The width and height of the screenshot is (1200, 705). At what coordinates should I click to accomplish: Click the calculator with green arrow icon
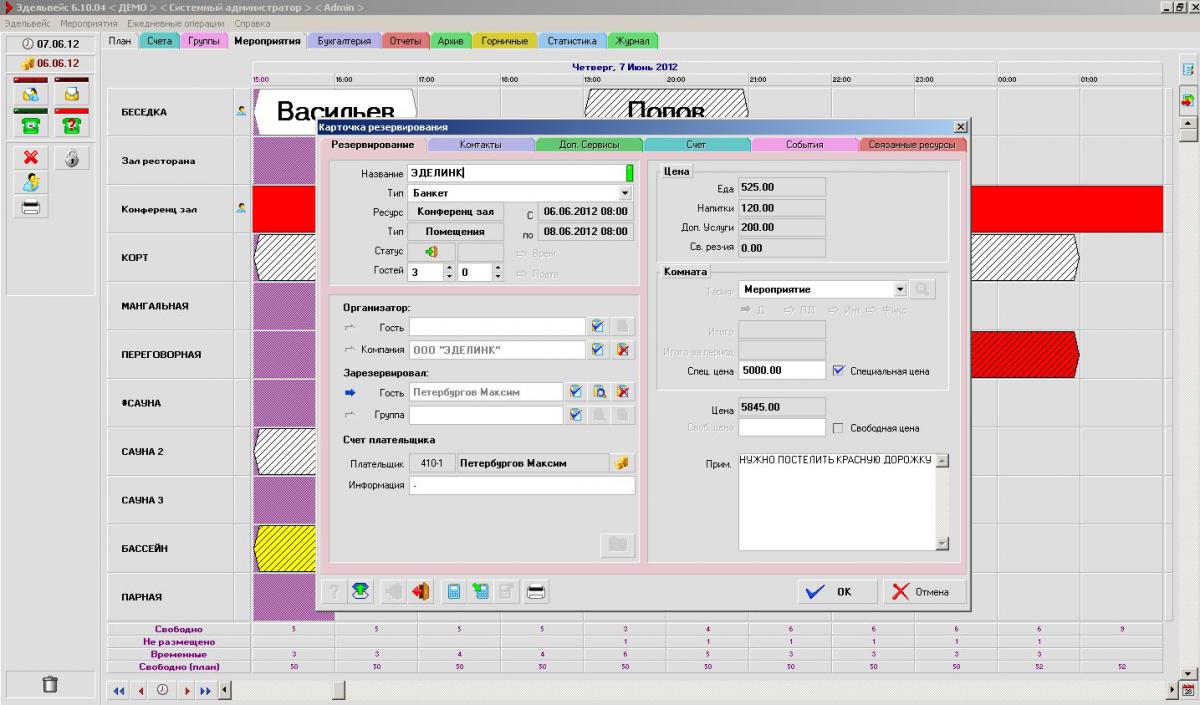(x=481, y=591)
